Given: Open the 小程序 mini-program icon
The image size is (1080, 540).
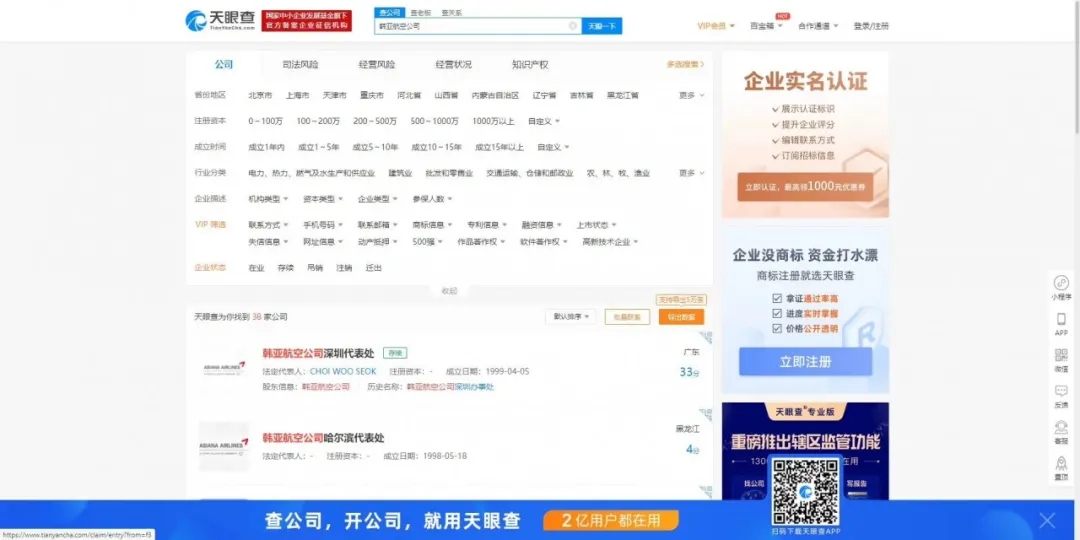Looking at the screenshot, I should [x=1061, y=287].
